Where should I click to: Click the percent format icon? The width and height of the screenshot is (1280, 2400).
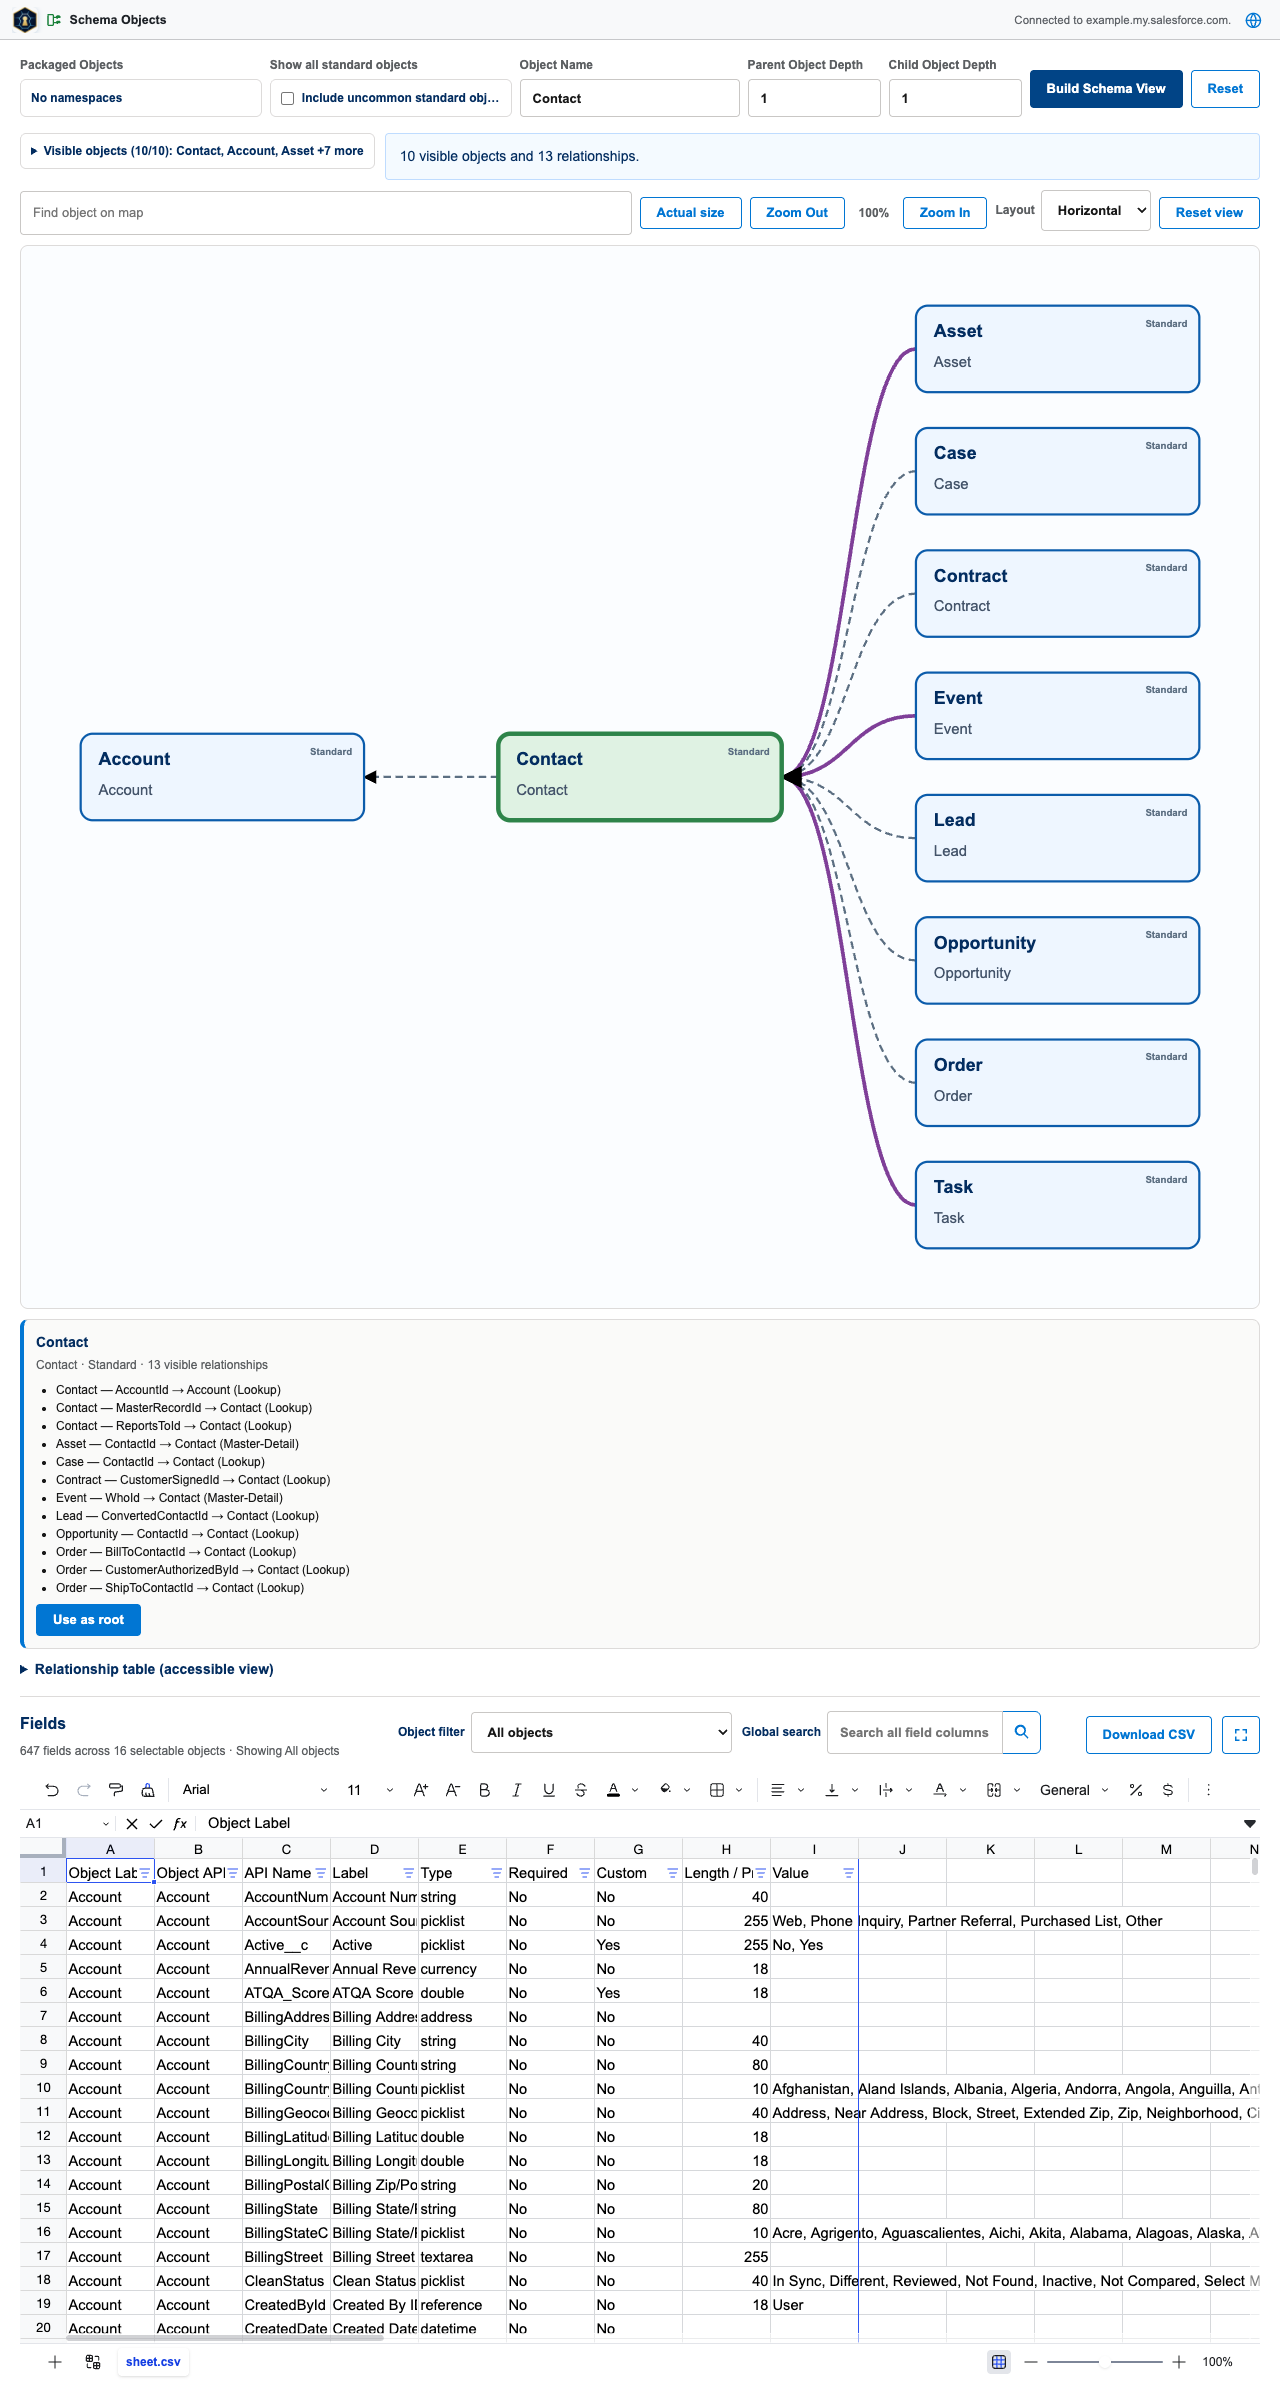point(1136,1790)
